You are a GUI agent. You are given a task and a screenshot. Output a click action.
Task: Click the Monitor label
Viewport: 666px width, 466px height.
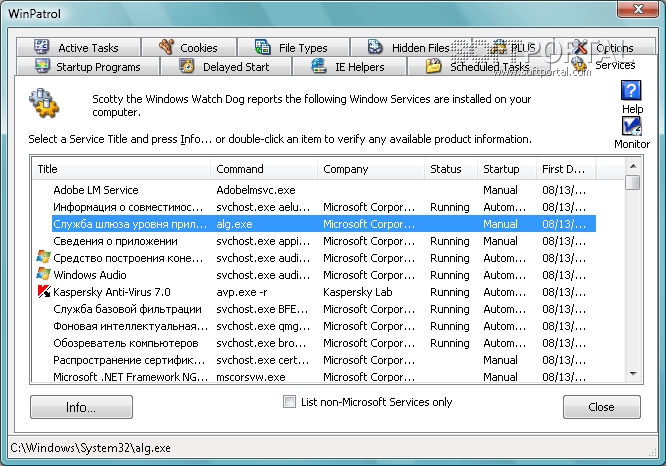(x=632, y=144)
